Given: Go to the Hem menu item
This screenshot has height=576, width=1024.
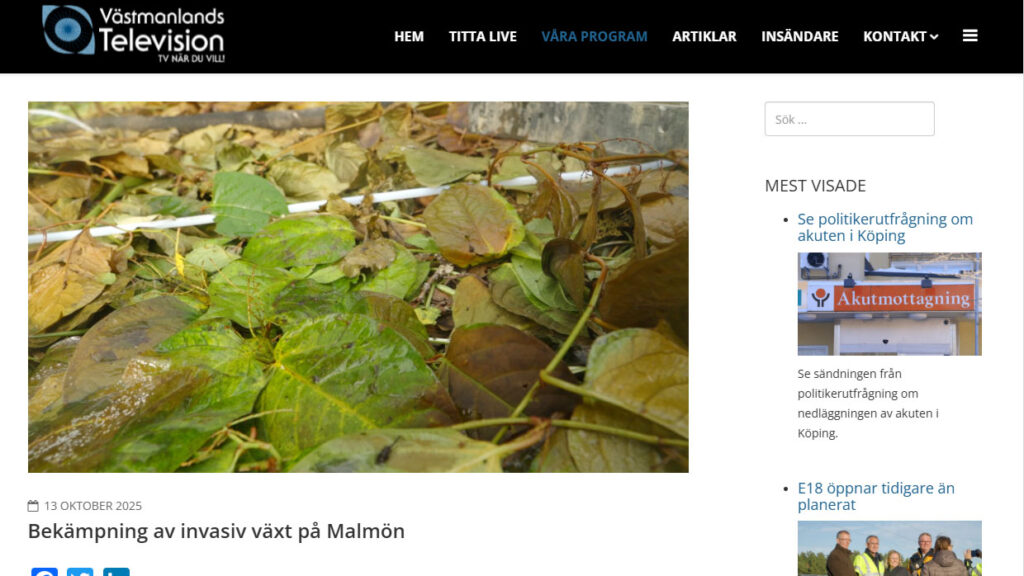Looking at the screenshot, I should coord(409,37).
